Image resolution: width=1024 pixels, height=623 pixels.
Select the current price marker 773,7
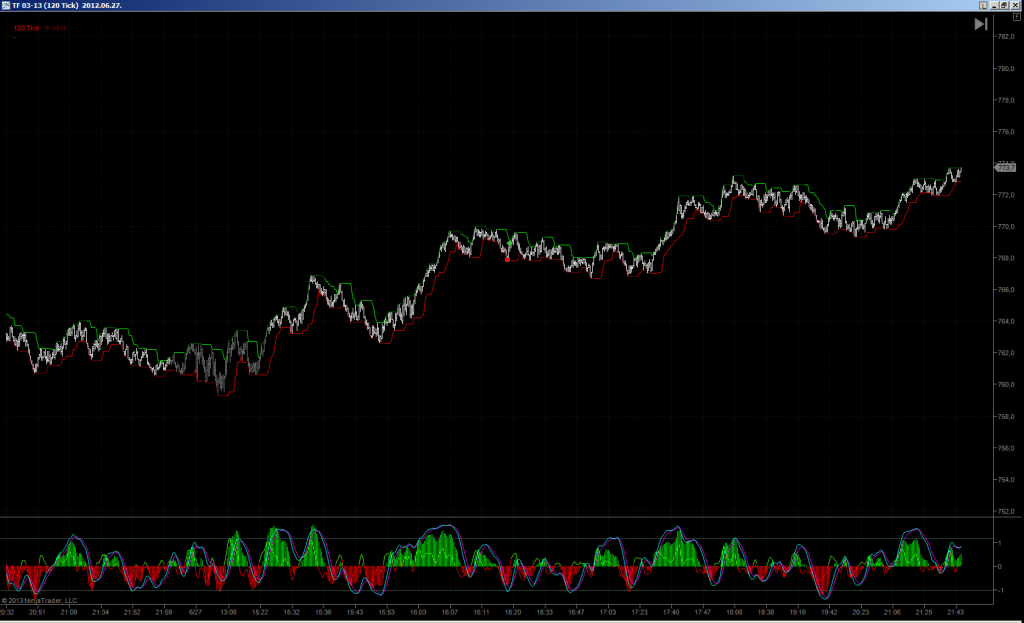coord(1005,168)
